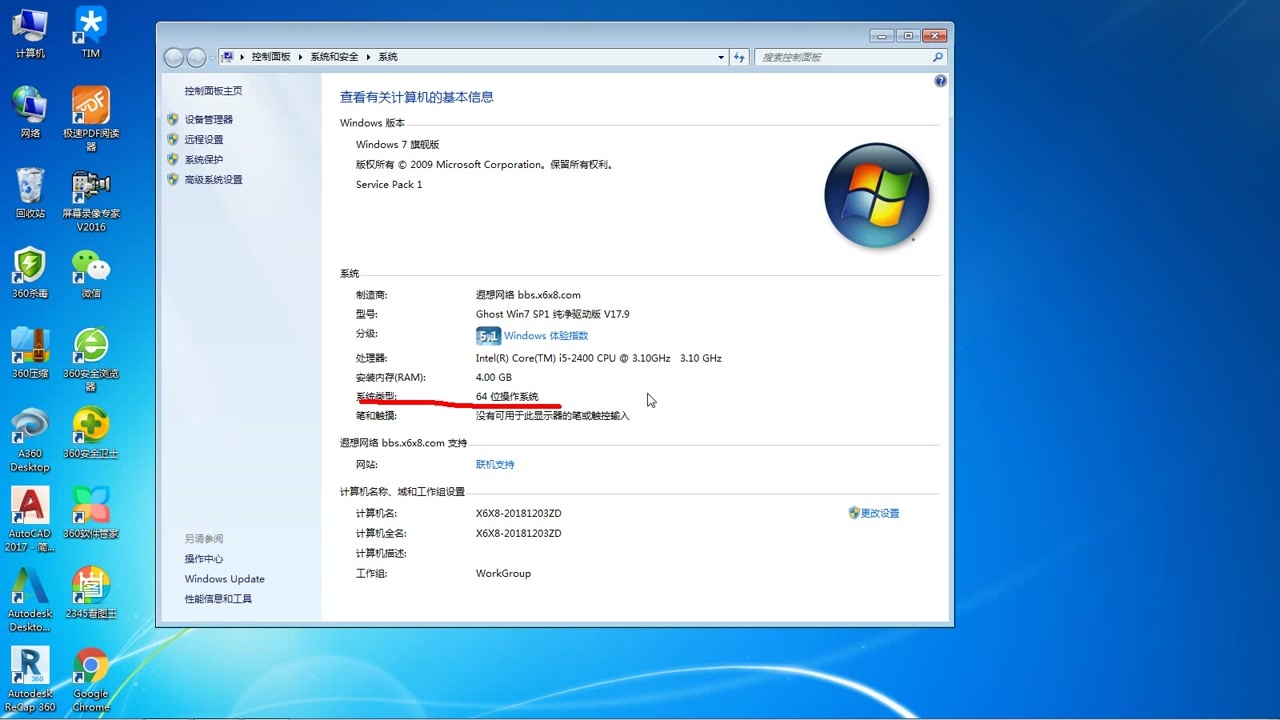Viewport: 1280px width, 720px height.
Task: Open Autodesk ReCap 360 shortcut
Action: click(x=30, y=680)
